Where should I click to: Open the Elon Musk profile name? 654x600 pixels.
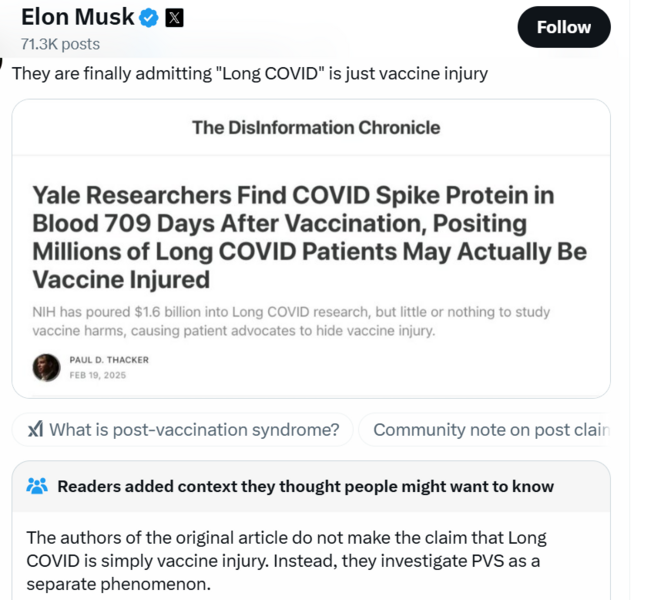coord(77,17)
